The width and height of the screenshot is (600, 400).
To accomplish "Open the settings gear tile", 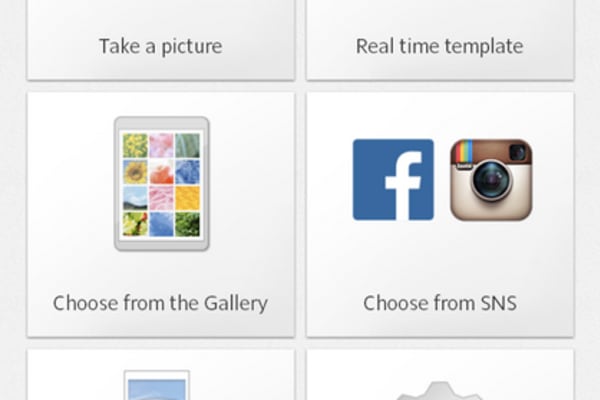I will 440,375.
